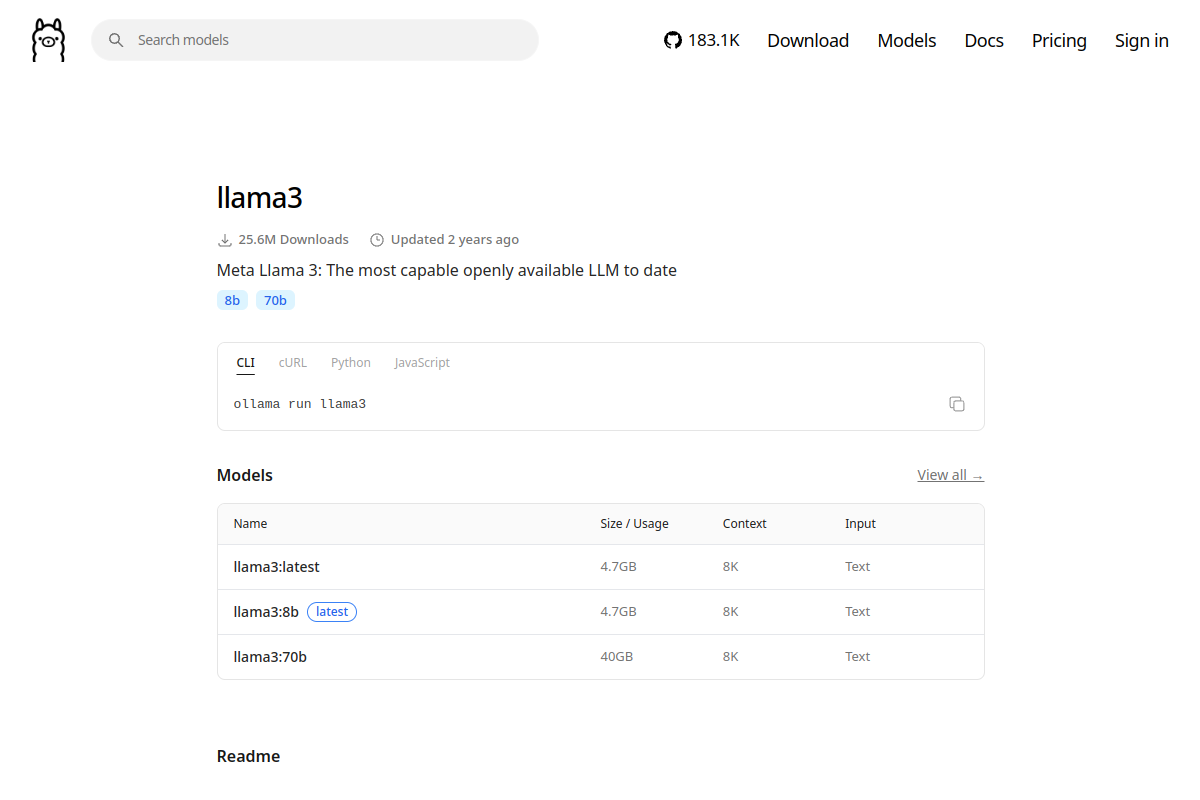Click the Size / Usage column header
This screenshot has width=1200, height=800.
(x=635, y=524)
